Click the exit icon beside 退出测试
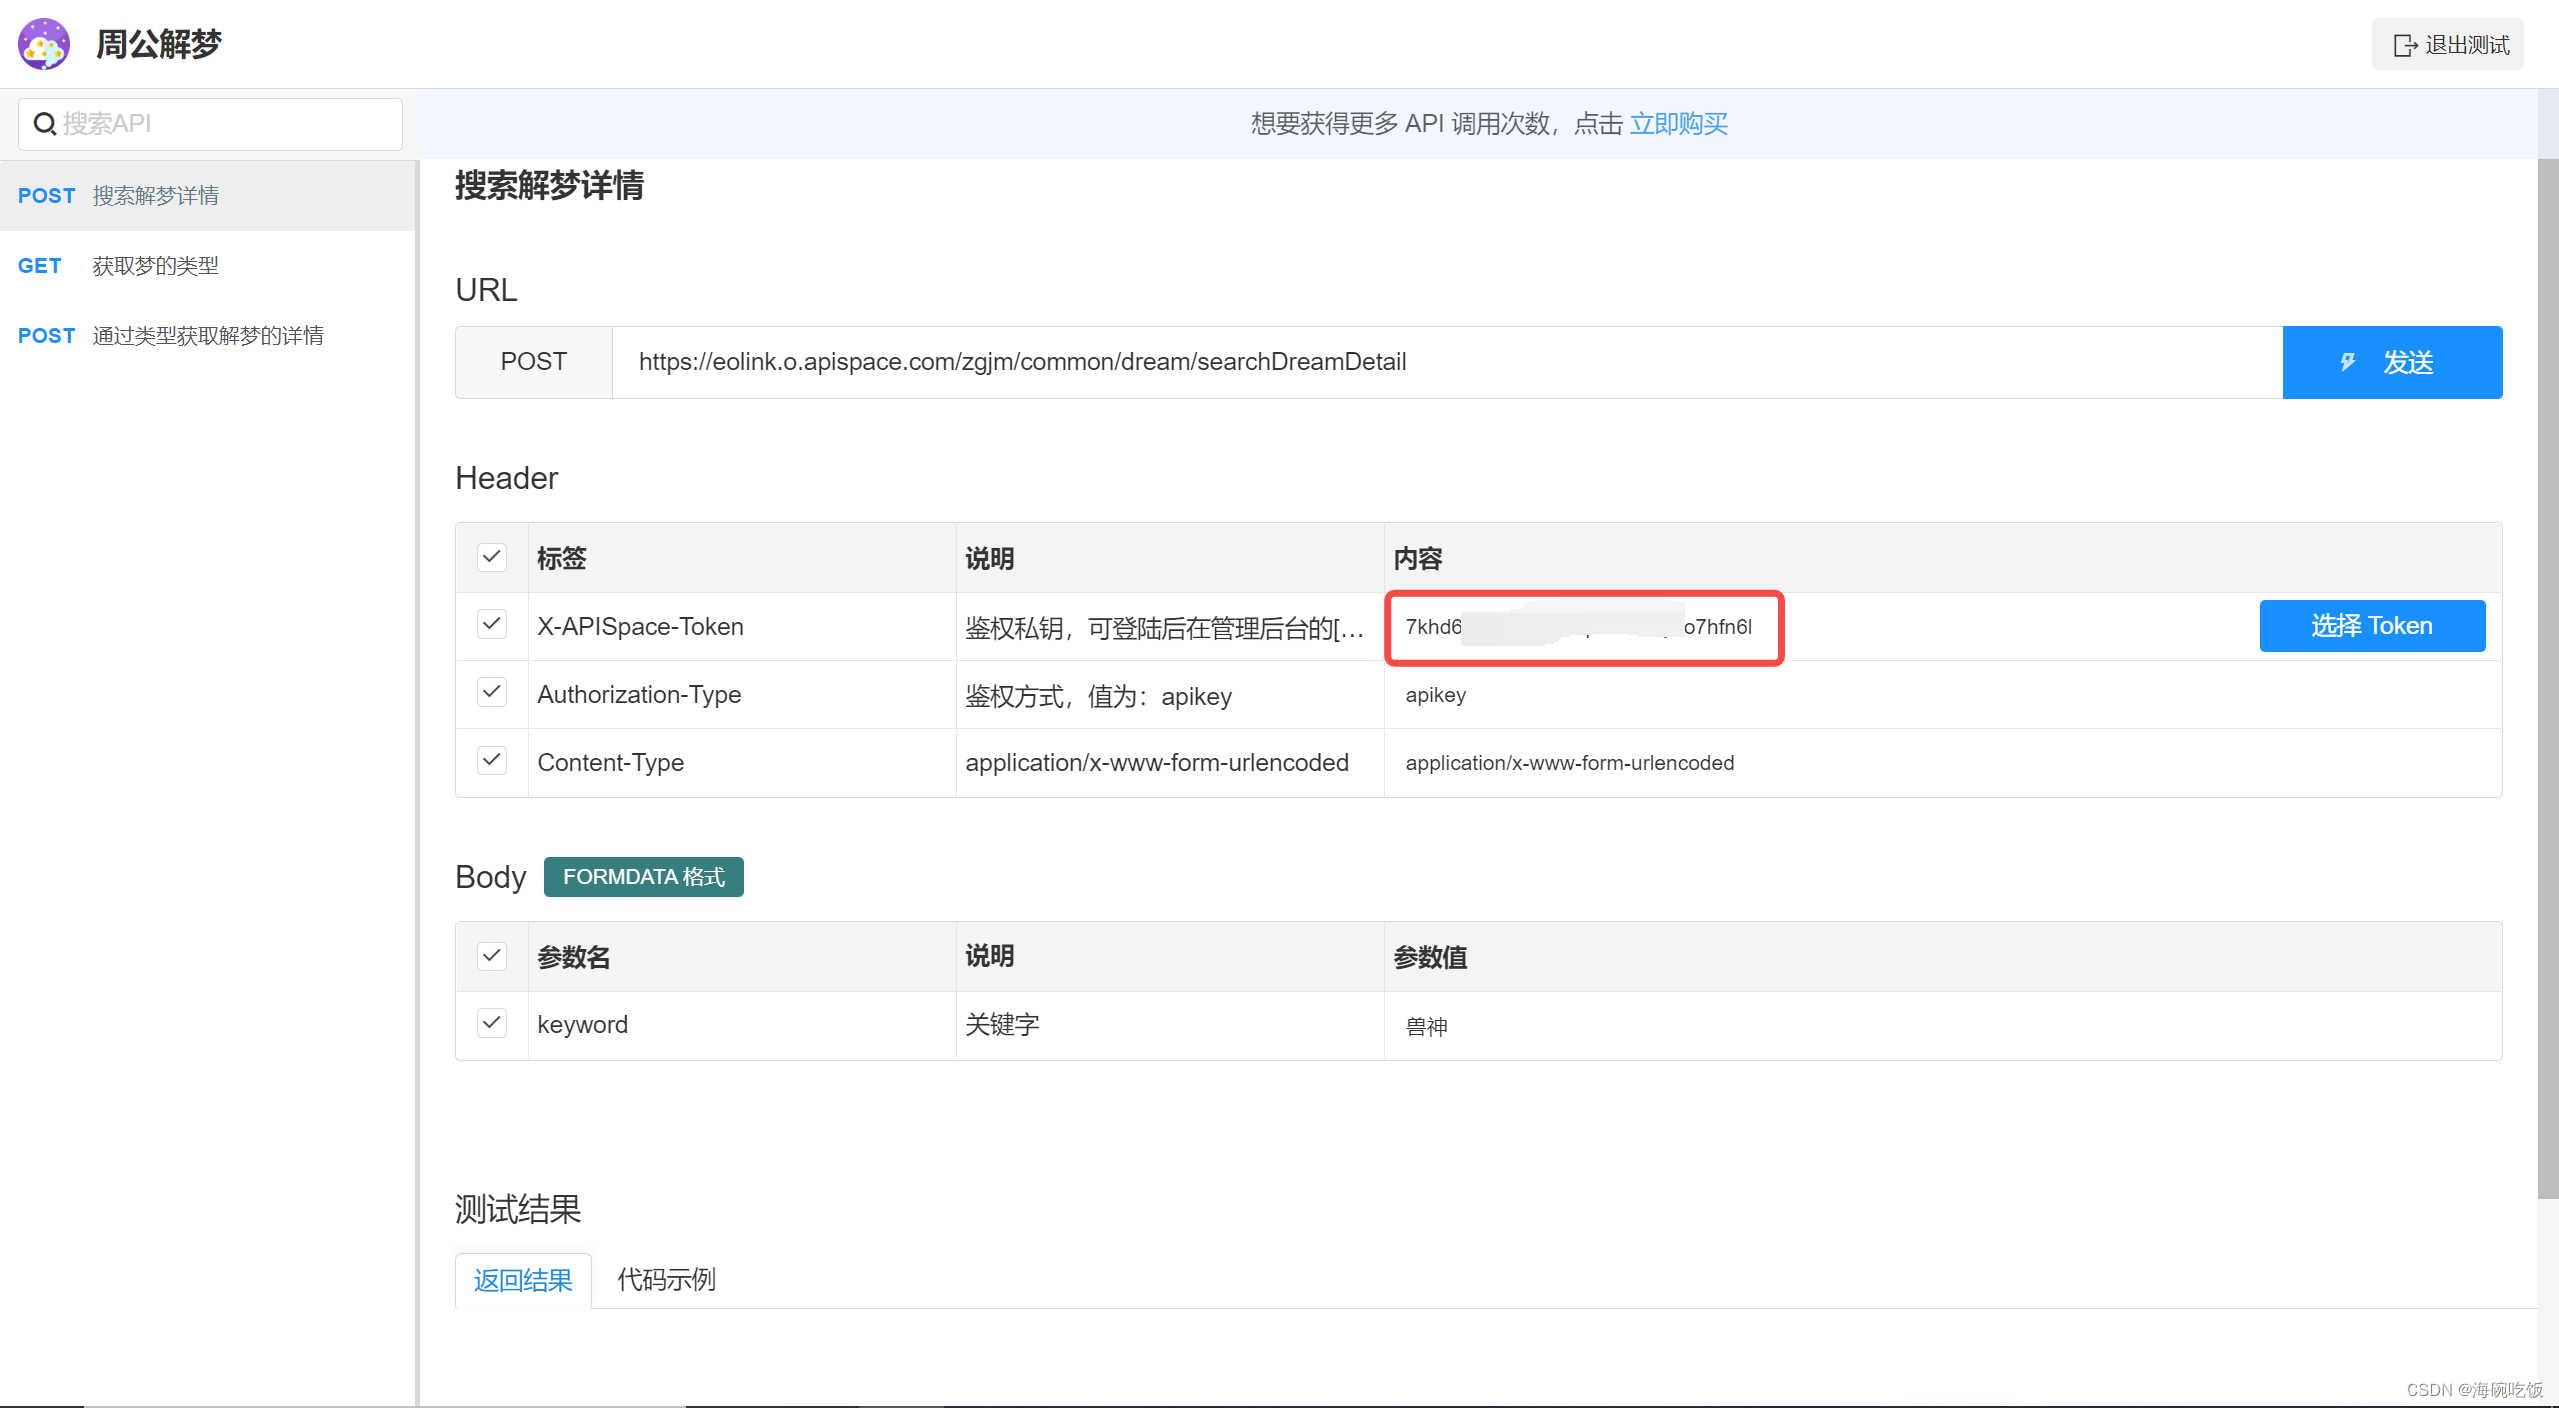2559x1408 pixels. pos(2404,46)
